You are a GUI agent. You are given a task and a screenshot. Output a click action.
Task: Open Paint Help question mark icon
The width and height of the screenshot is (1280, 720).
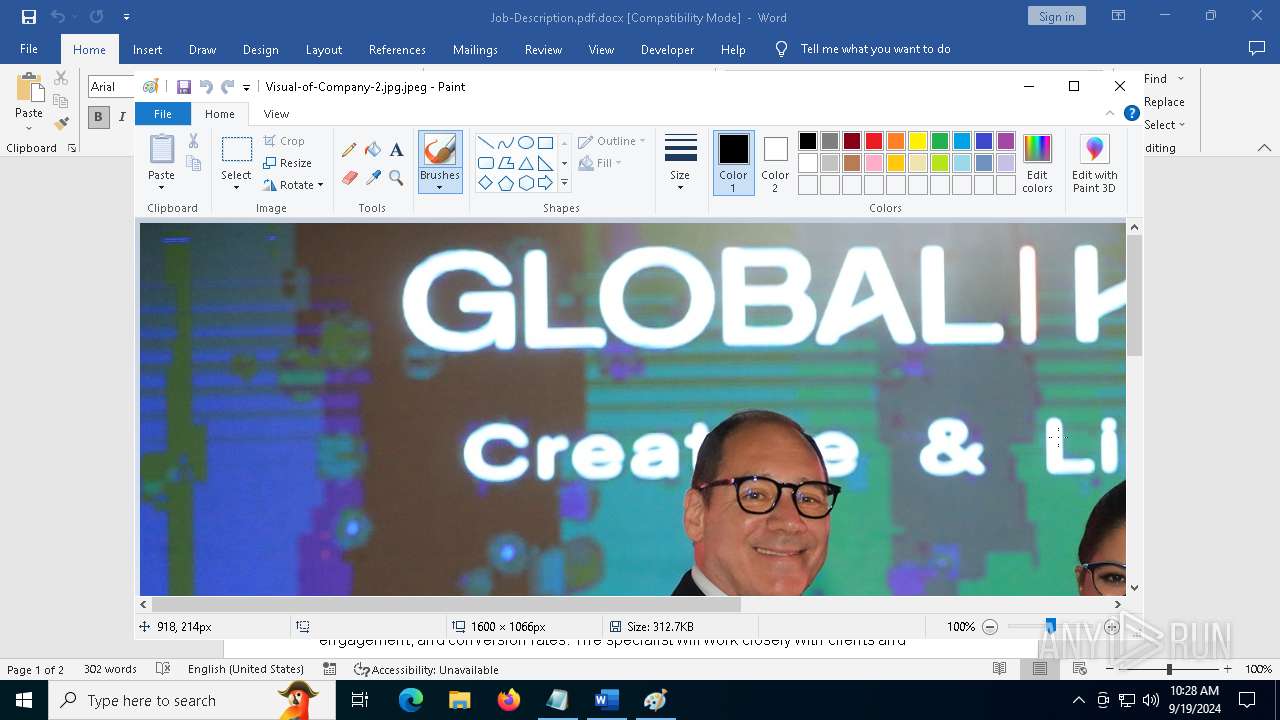tap(1131, 113)
